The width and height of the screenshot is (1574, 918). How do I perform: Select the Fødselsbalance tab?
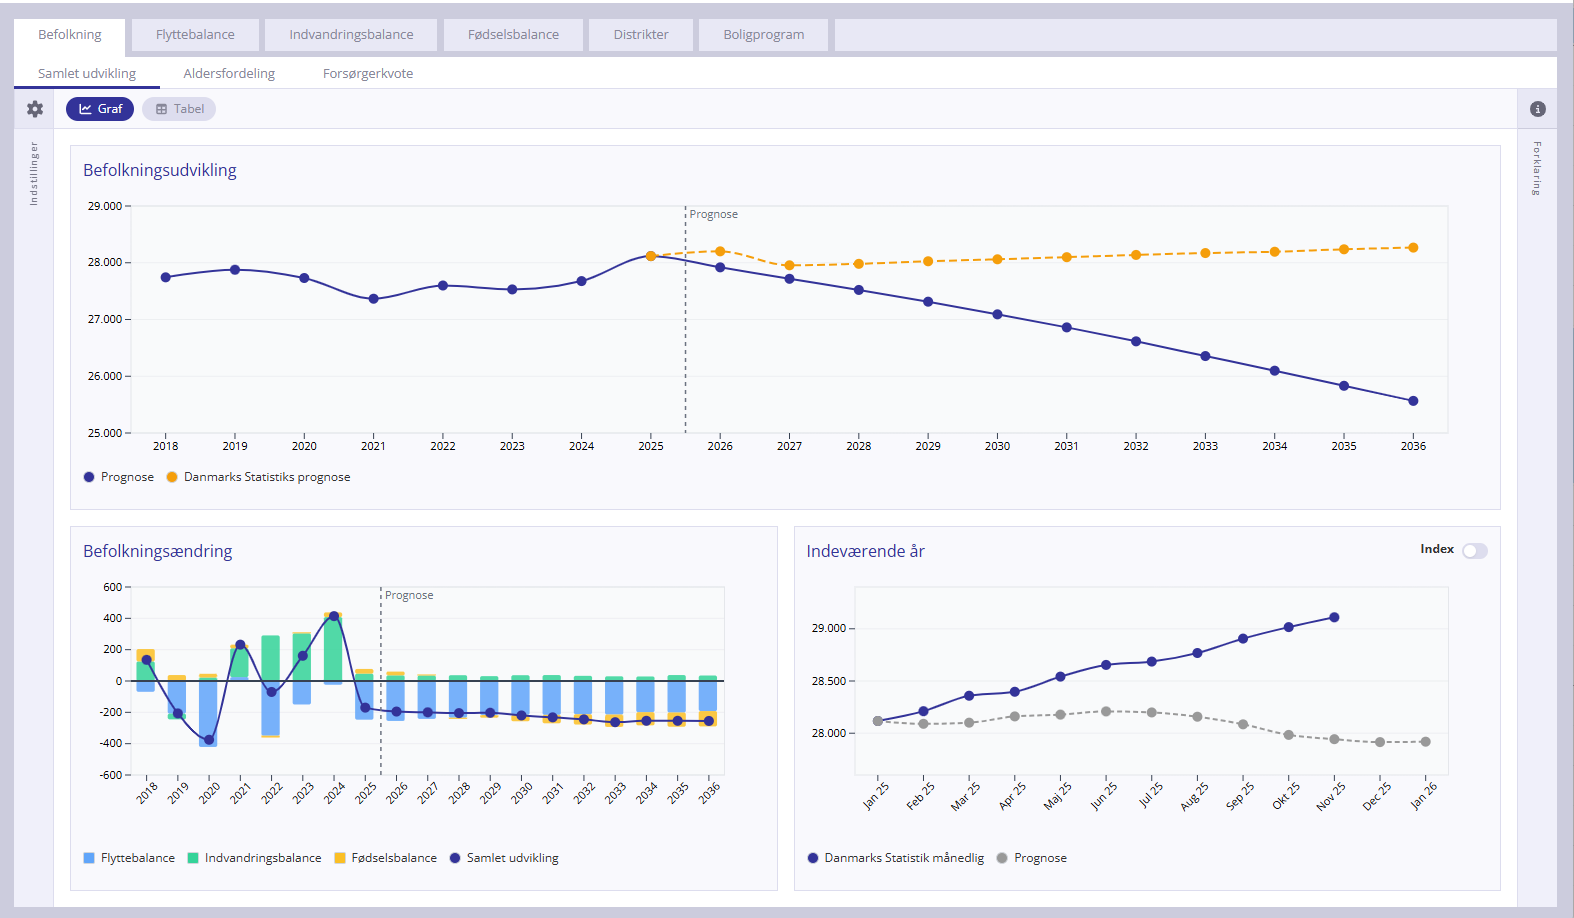(513, 35)
